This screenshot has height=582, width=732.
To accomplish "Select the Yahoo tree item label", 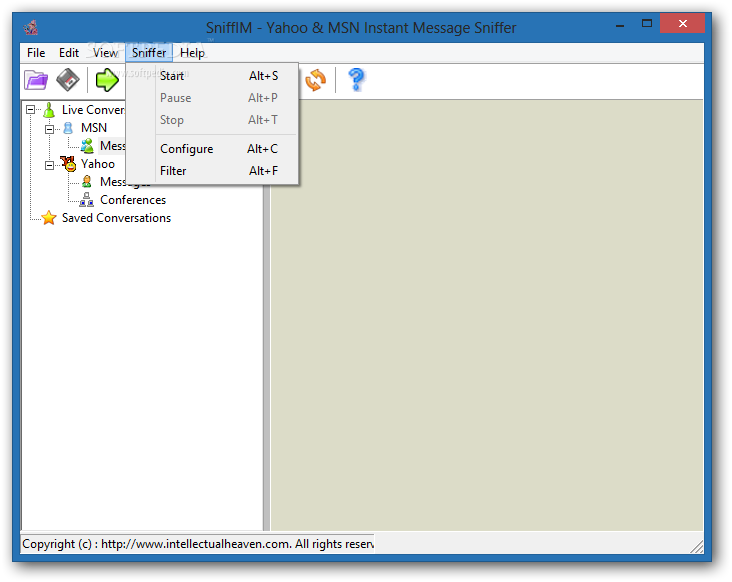I will pos(98,164).
